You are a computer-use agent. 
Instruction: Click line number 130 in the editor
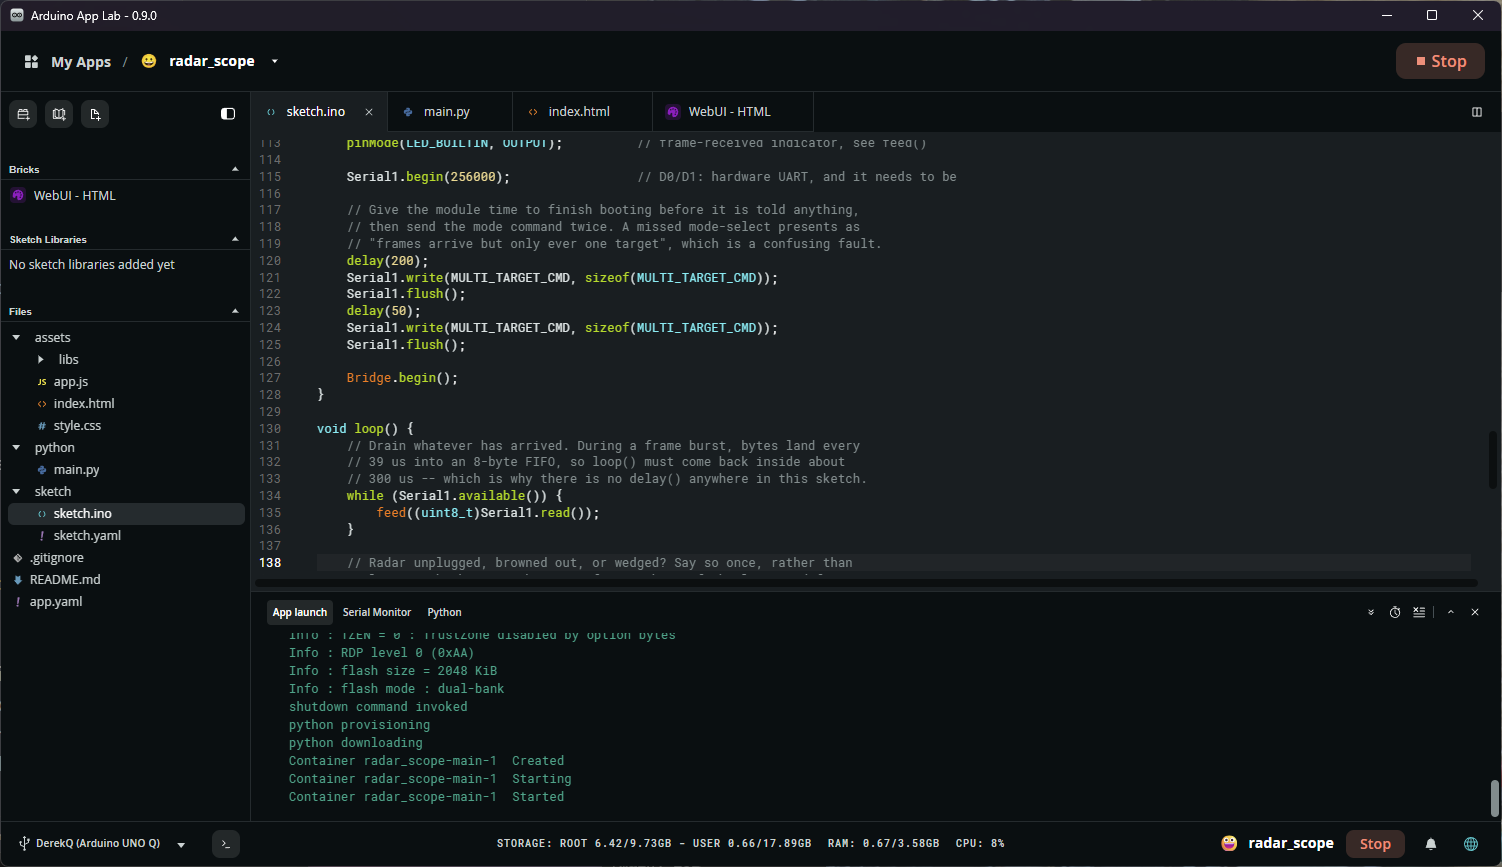[x=270, y=428]
